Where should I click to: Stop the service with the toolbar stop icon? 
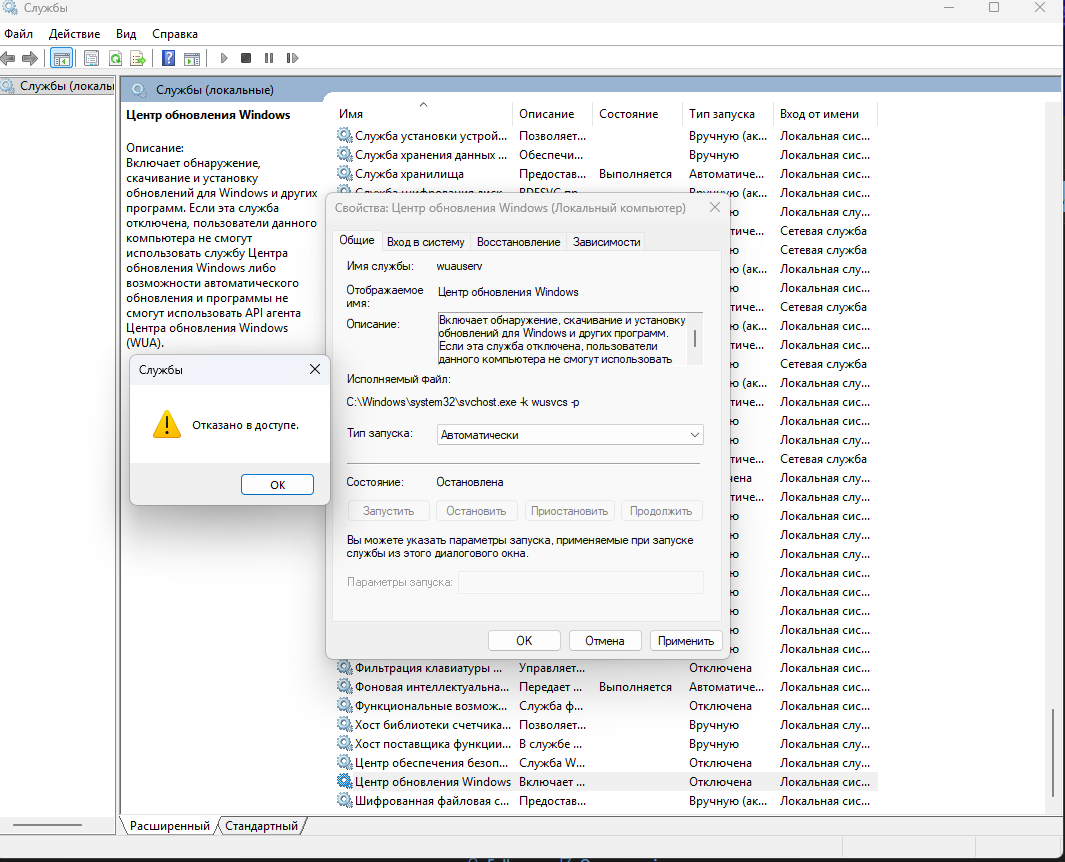(x=246, y=58)
